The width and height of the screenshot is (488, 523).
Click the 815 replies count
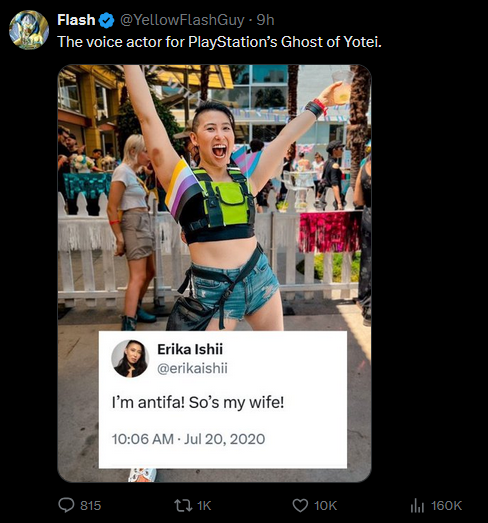[x=90, y=506]
